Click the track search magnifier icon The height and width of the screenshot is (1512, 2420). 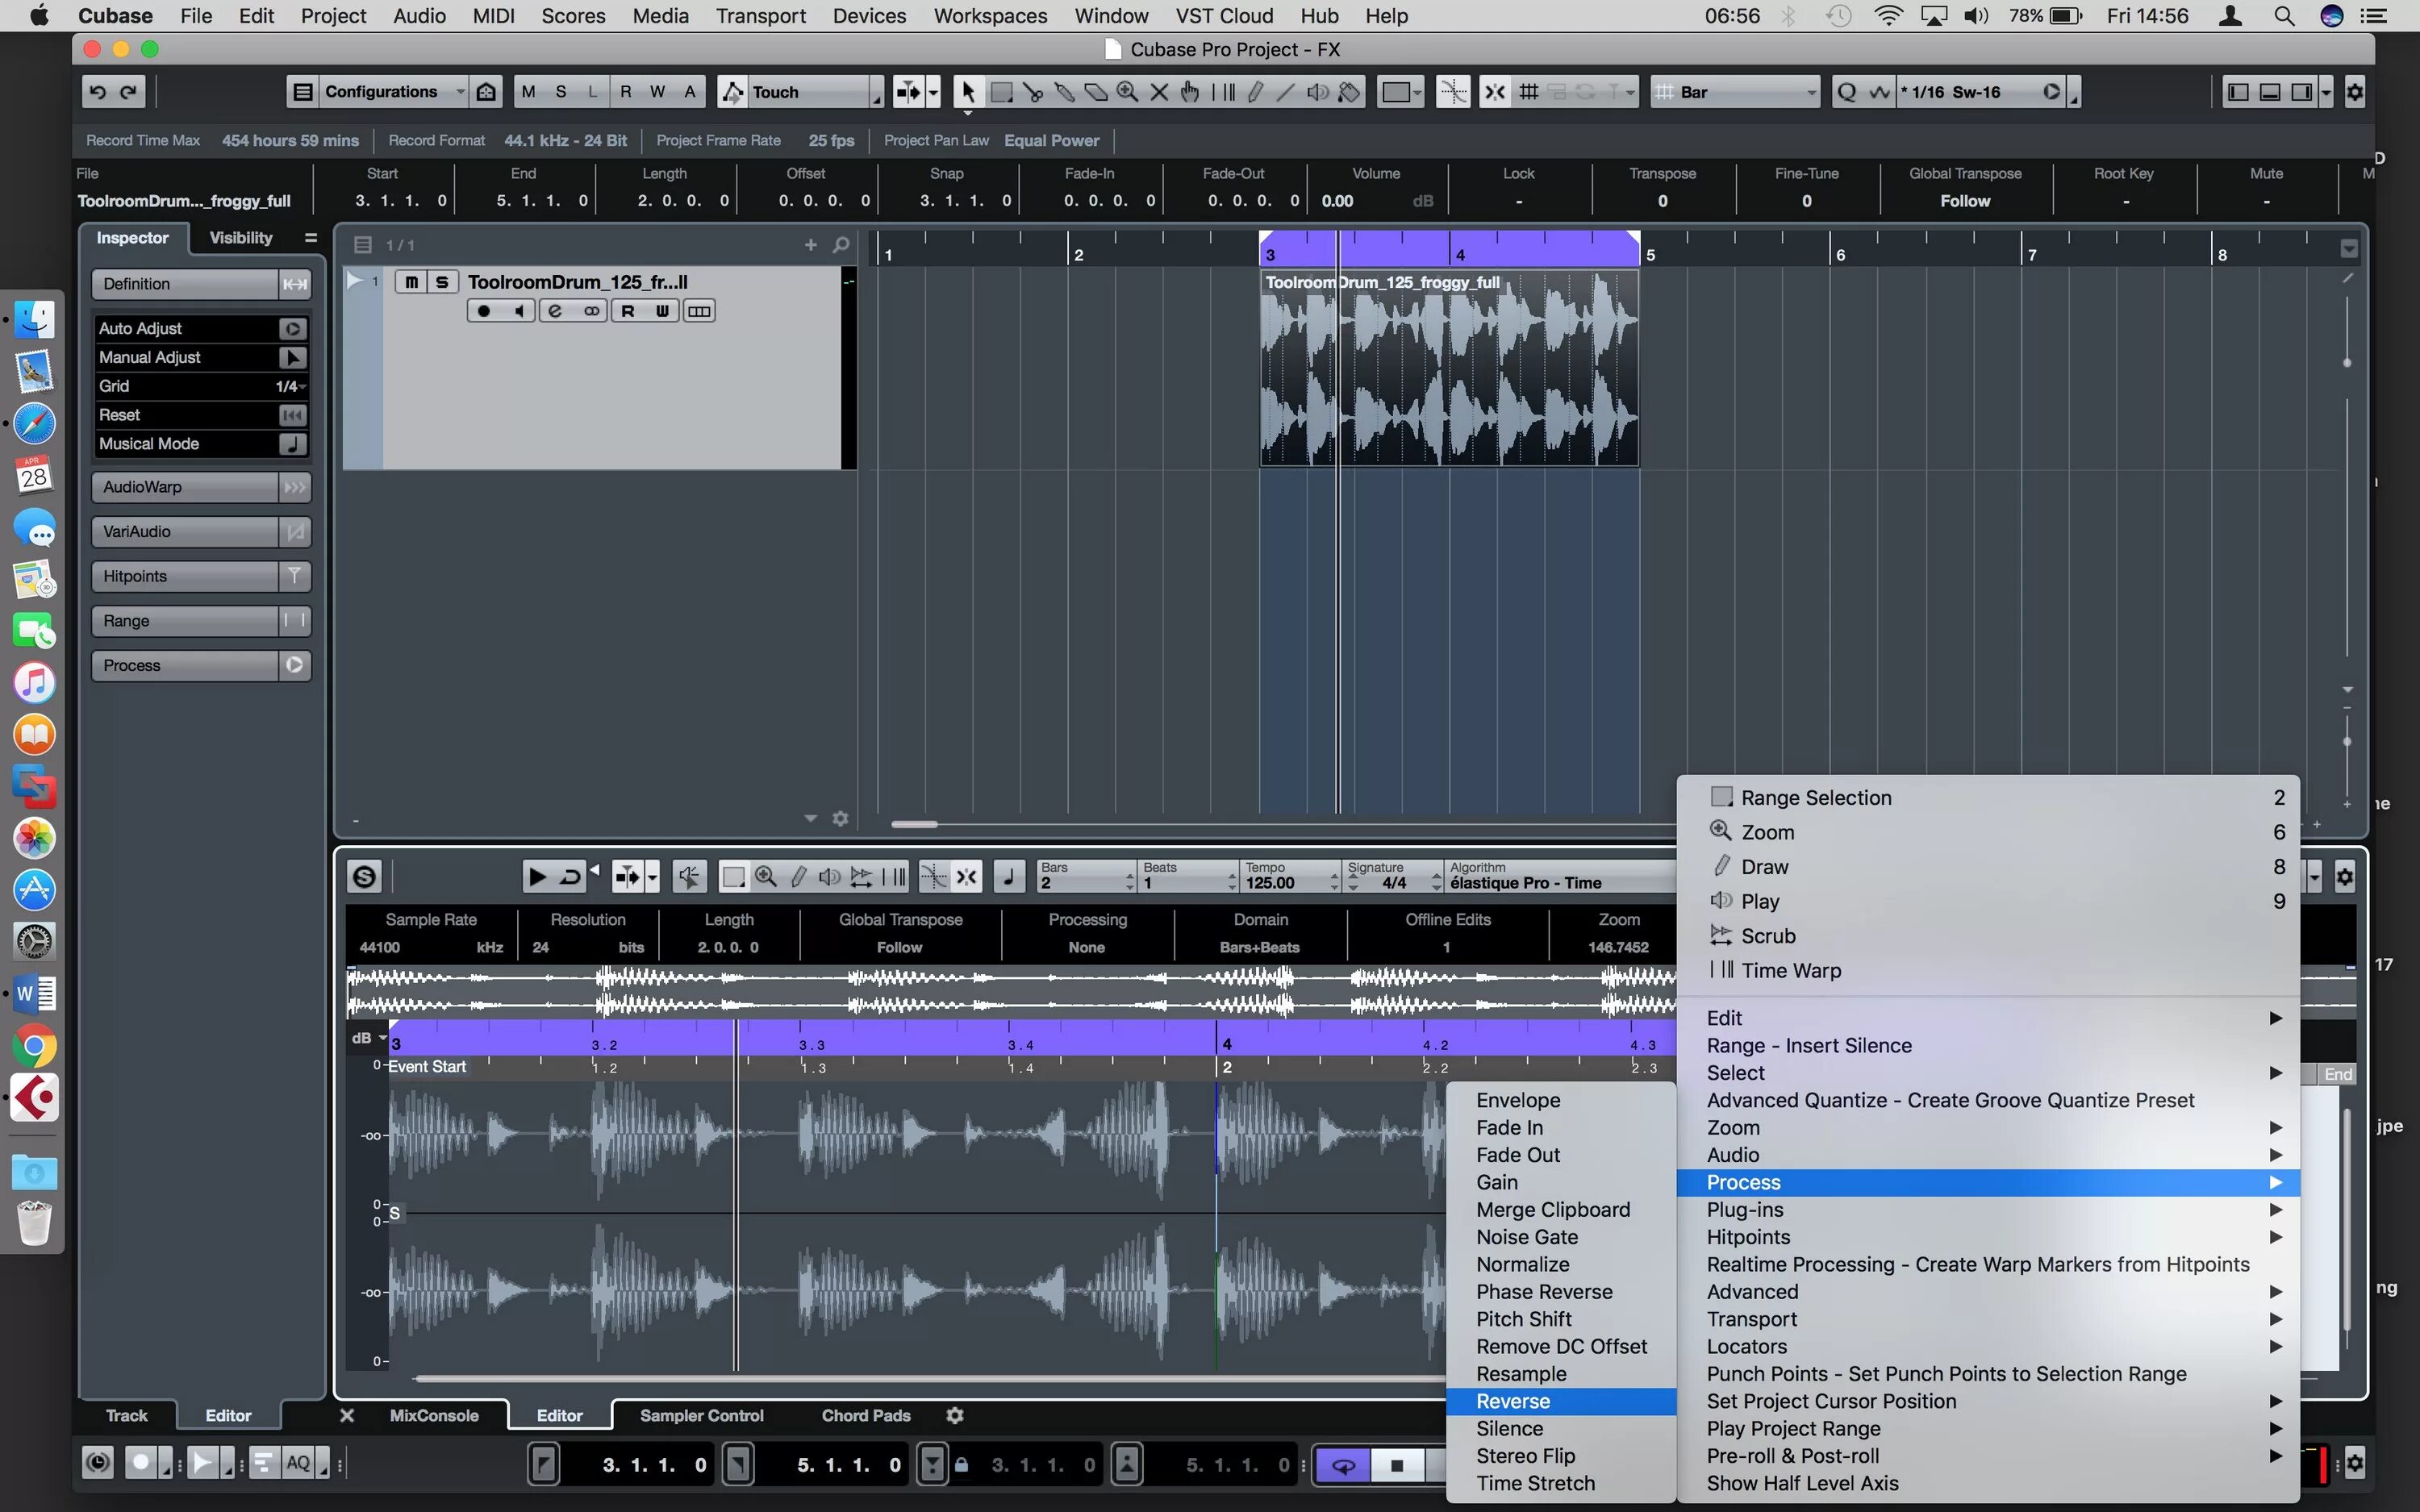point(841,245)
